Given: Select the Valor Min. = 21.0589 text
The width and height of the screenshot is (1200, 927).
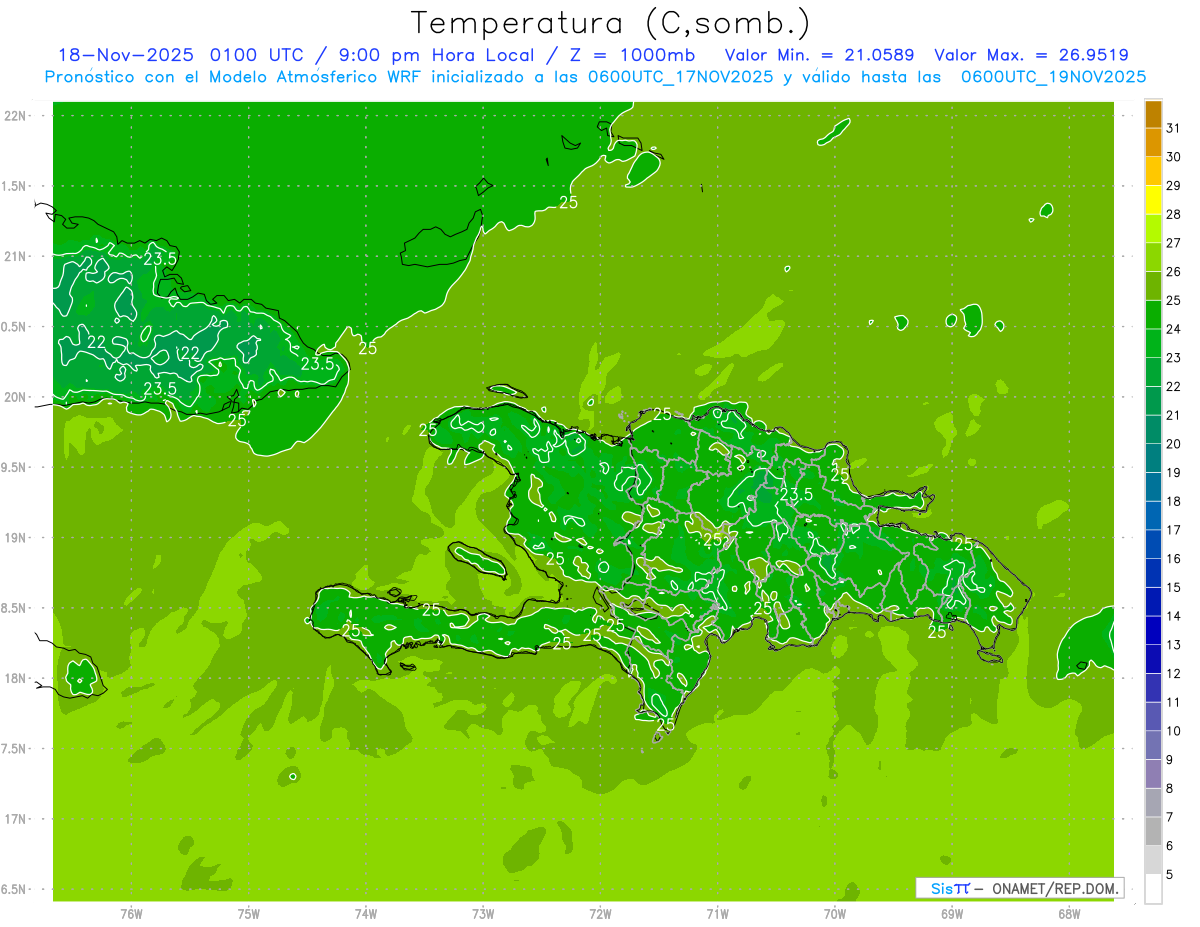Looking at the screenshot, I should [x=819, y=55].
